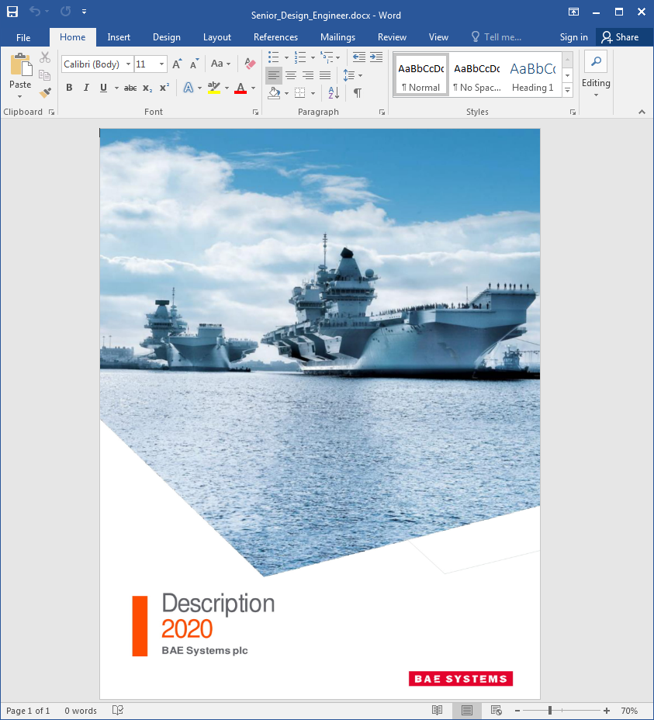The width and height of the screenshot is (654, 720).
Task: Open the Clipboard pane launcher
Action: click(x=51, y=112)
